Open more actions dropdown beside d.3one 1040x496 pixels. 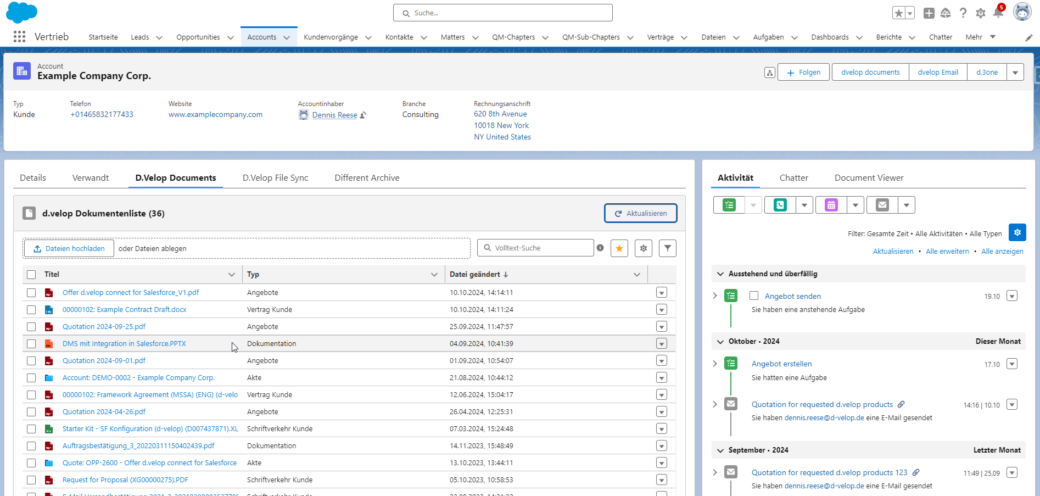pos(1015,72)
